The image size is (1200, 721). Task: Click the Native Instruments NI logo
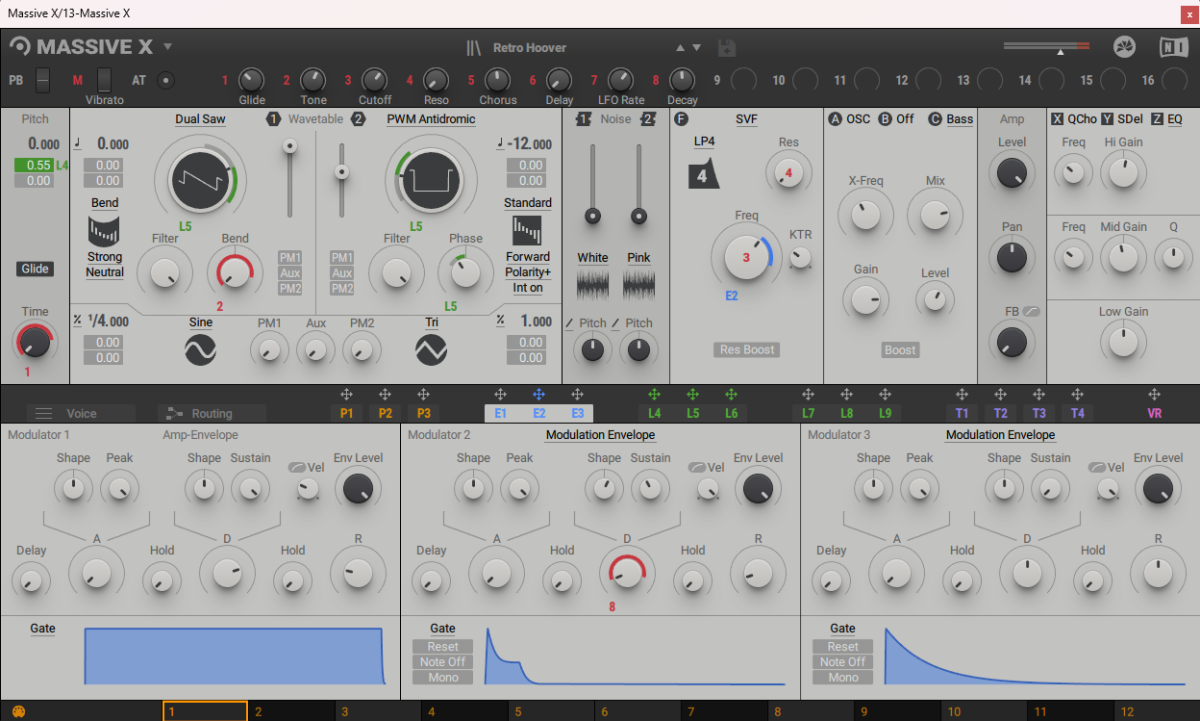1173,47
